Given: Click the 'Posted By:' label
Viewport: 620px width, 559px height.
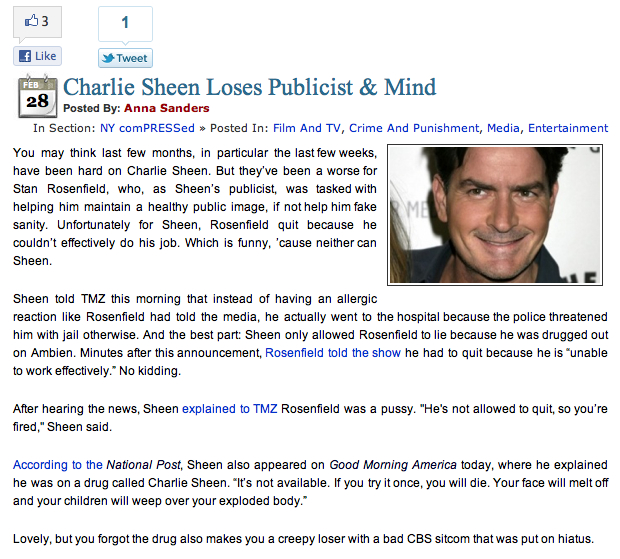Looking at the screenshot, I should [x=92, y=108].
